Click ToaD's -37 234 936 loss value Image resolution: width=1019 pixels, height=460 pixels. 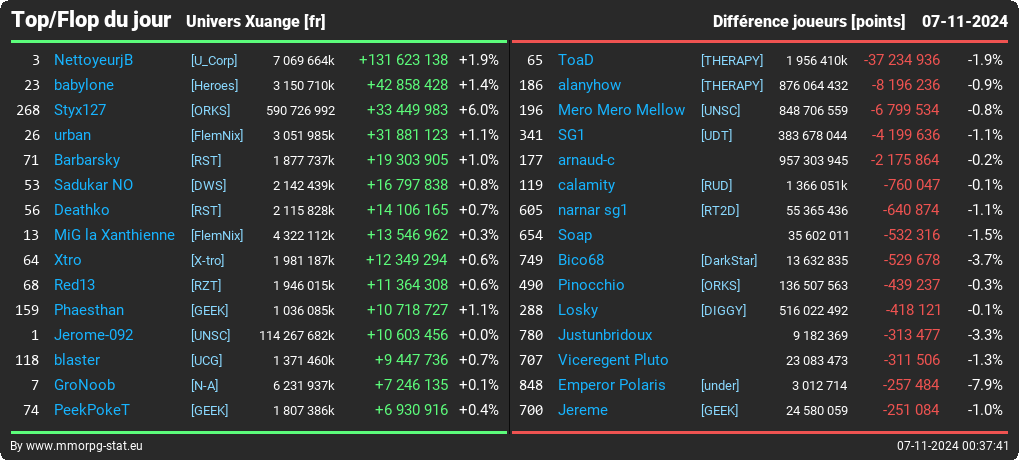point(901,60)
